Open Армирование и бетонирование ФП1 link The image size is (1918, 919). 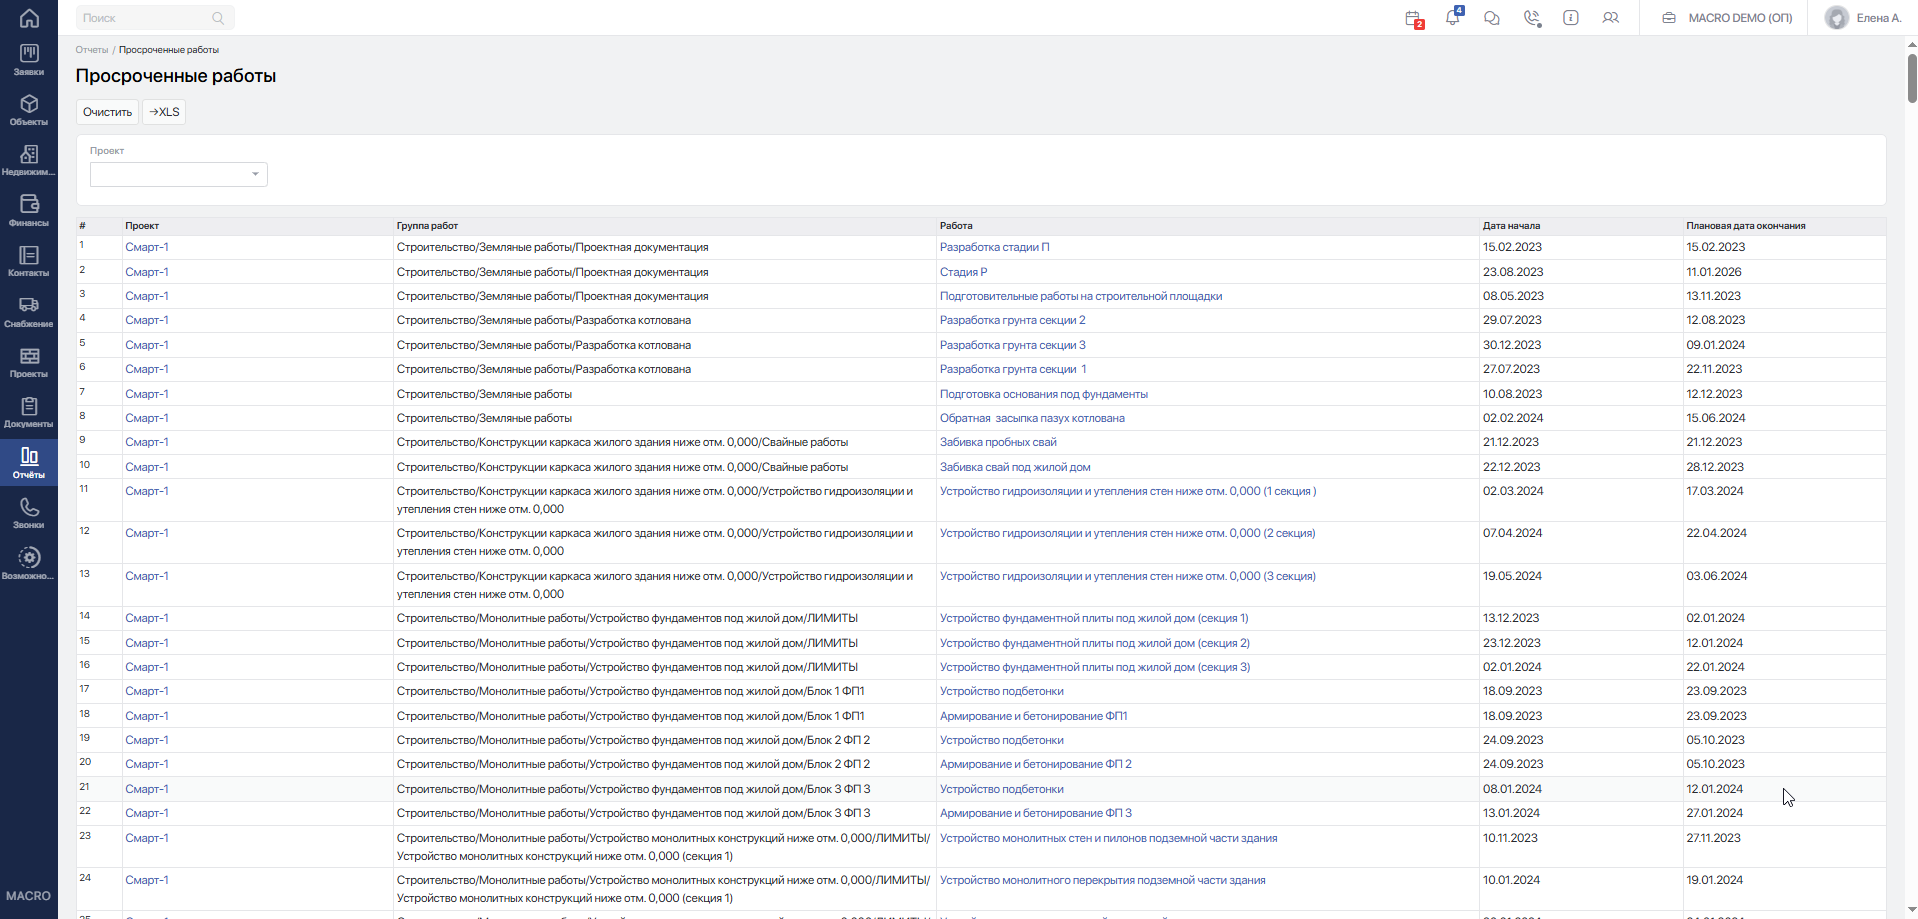[1033, 716]
